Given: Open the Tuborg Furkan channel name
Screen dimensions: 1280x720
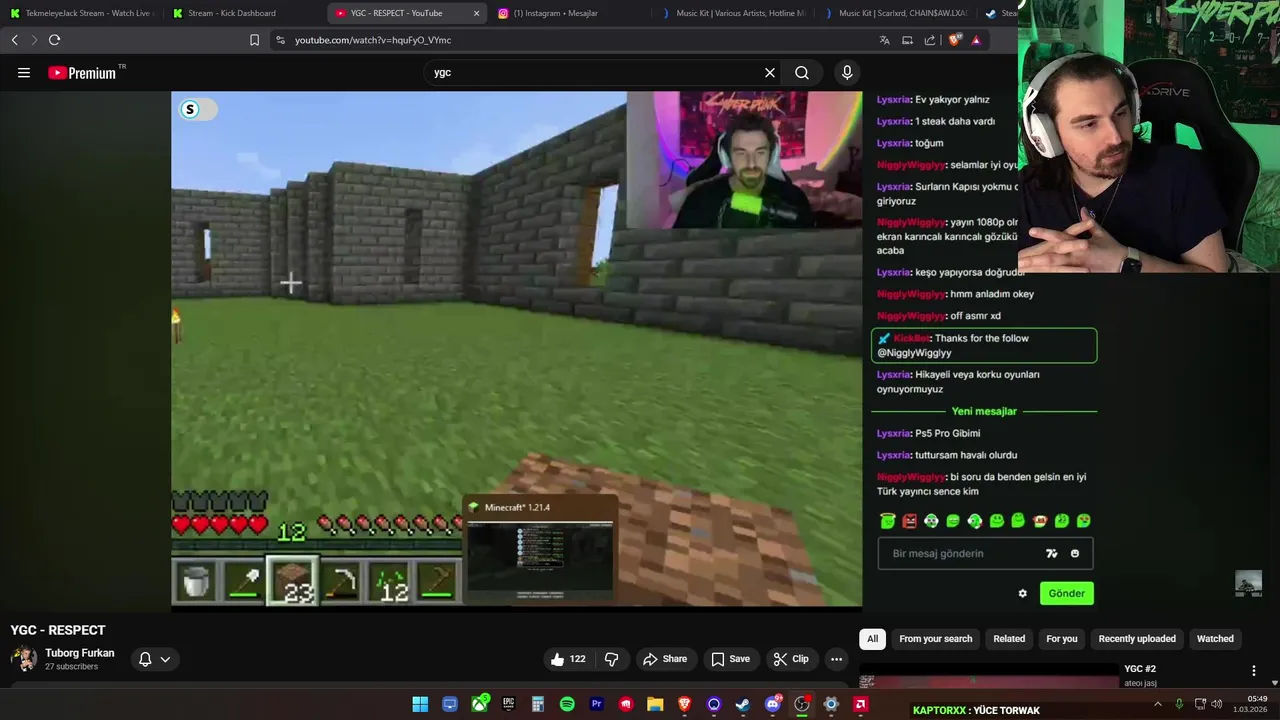Looking at the screenshot, I should 80,653.
